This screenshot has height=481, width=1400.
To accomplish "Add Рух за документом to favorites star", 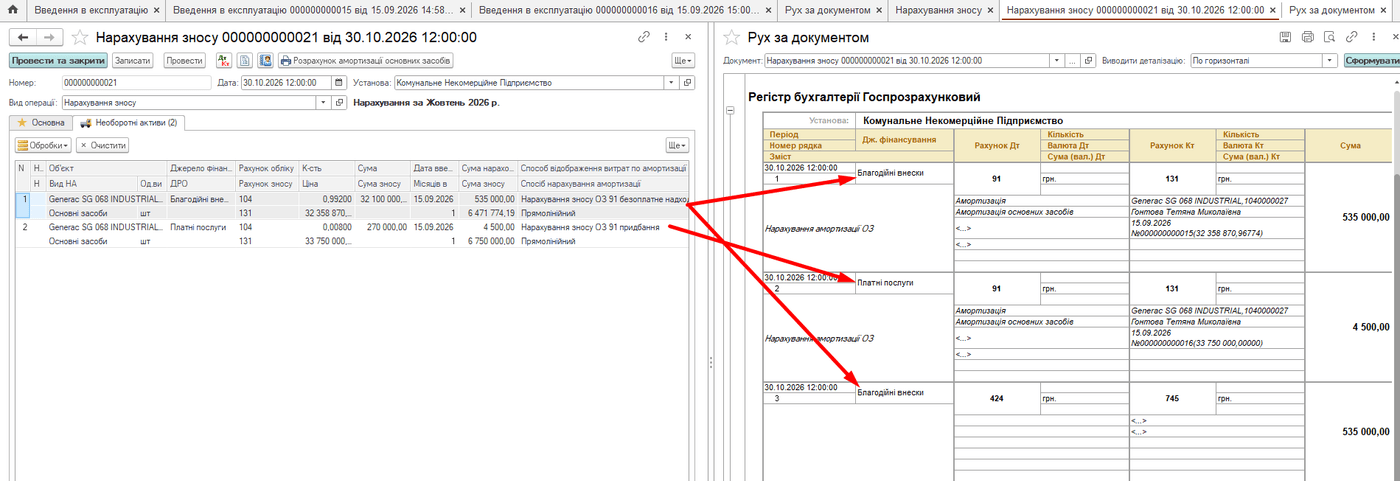I will click(x=731, y=38).
